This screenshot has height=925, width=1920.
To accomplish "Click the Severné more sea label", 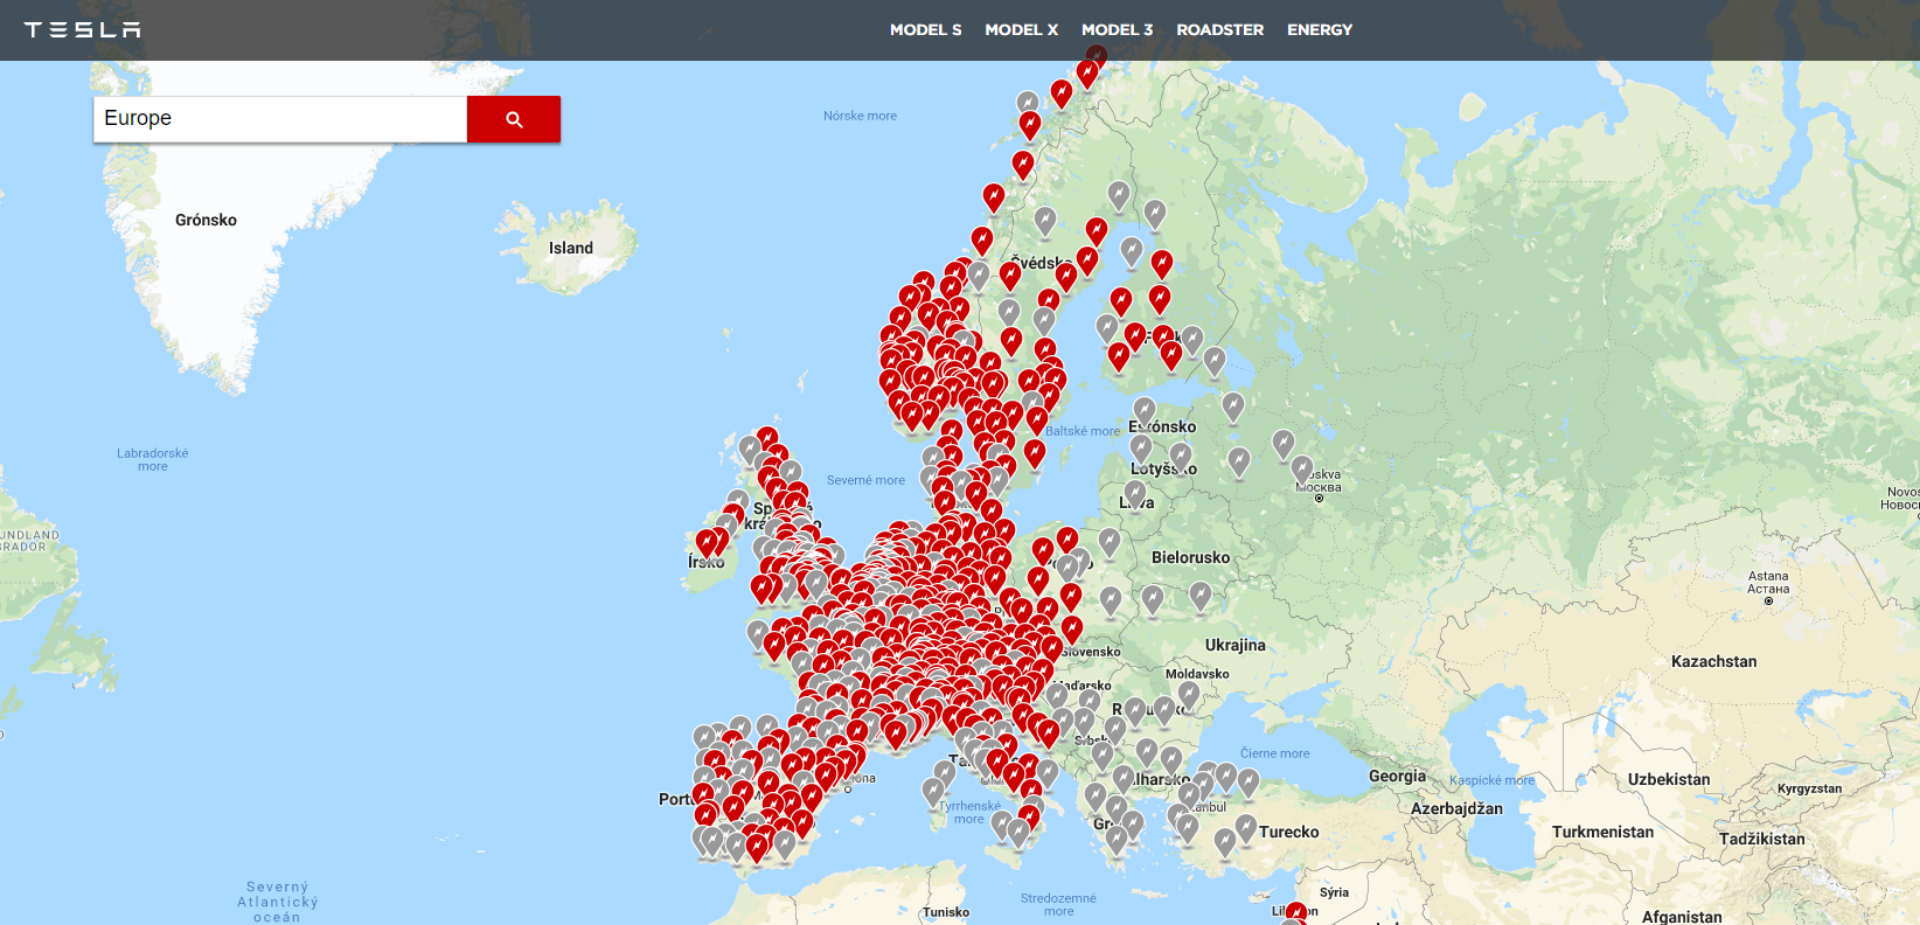I will pos(866,480).
